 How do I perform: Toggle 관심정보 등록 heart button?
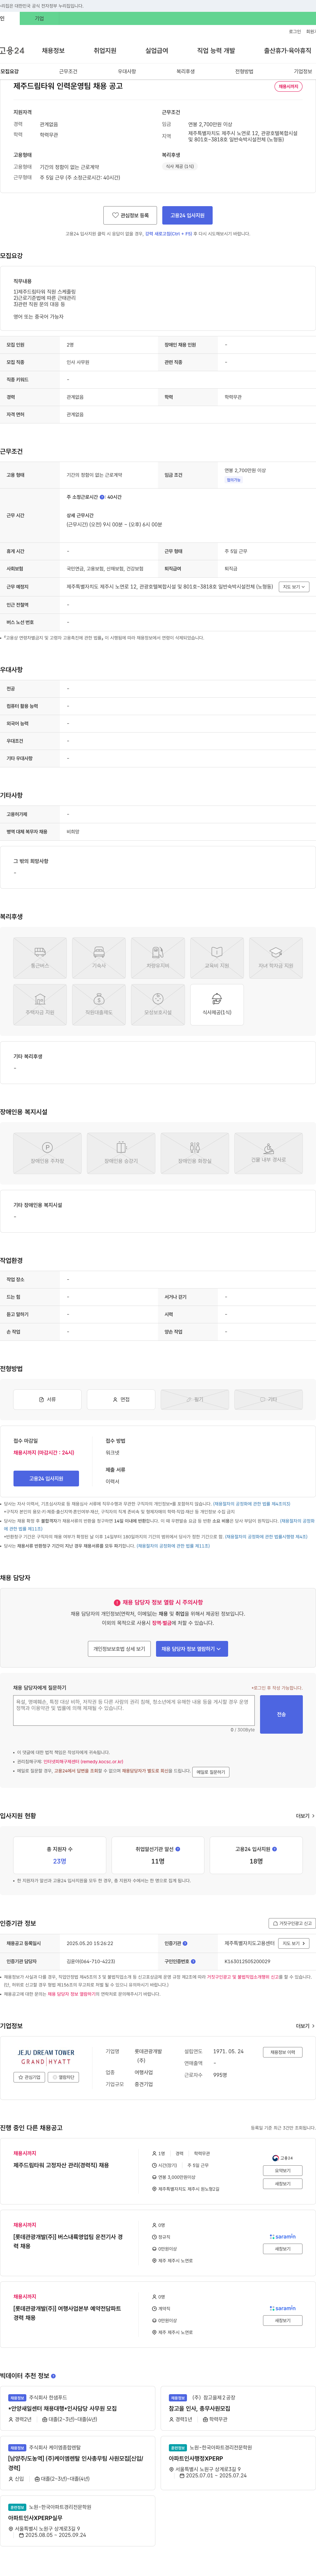click(x=130, y=215)
